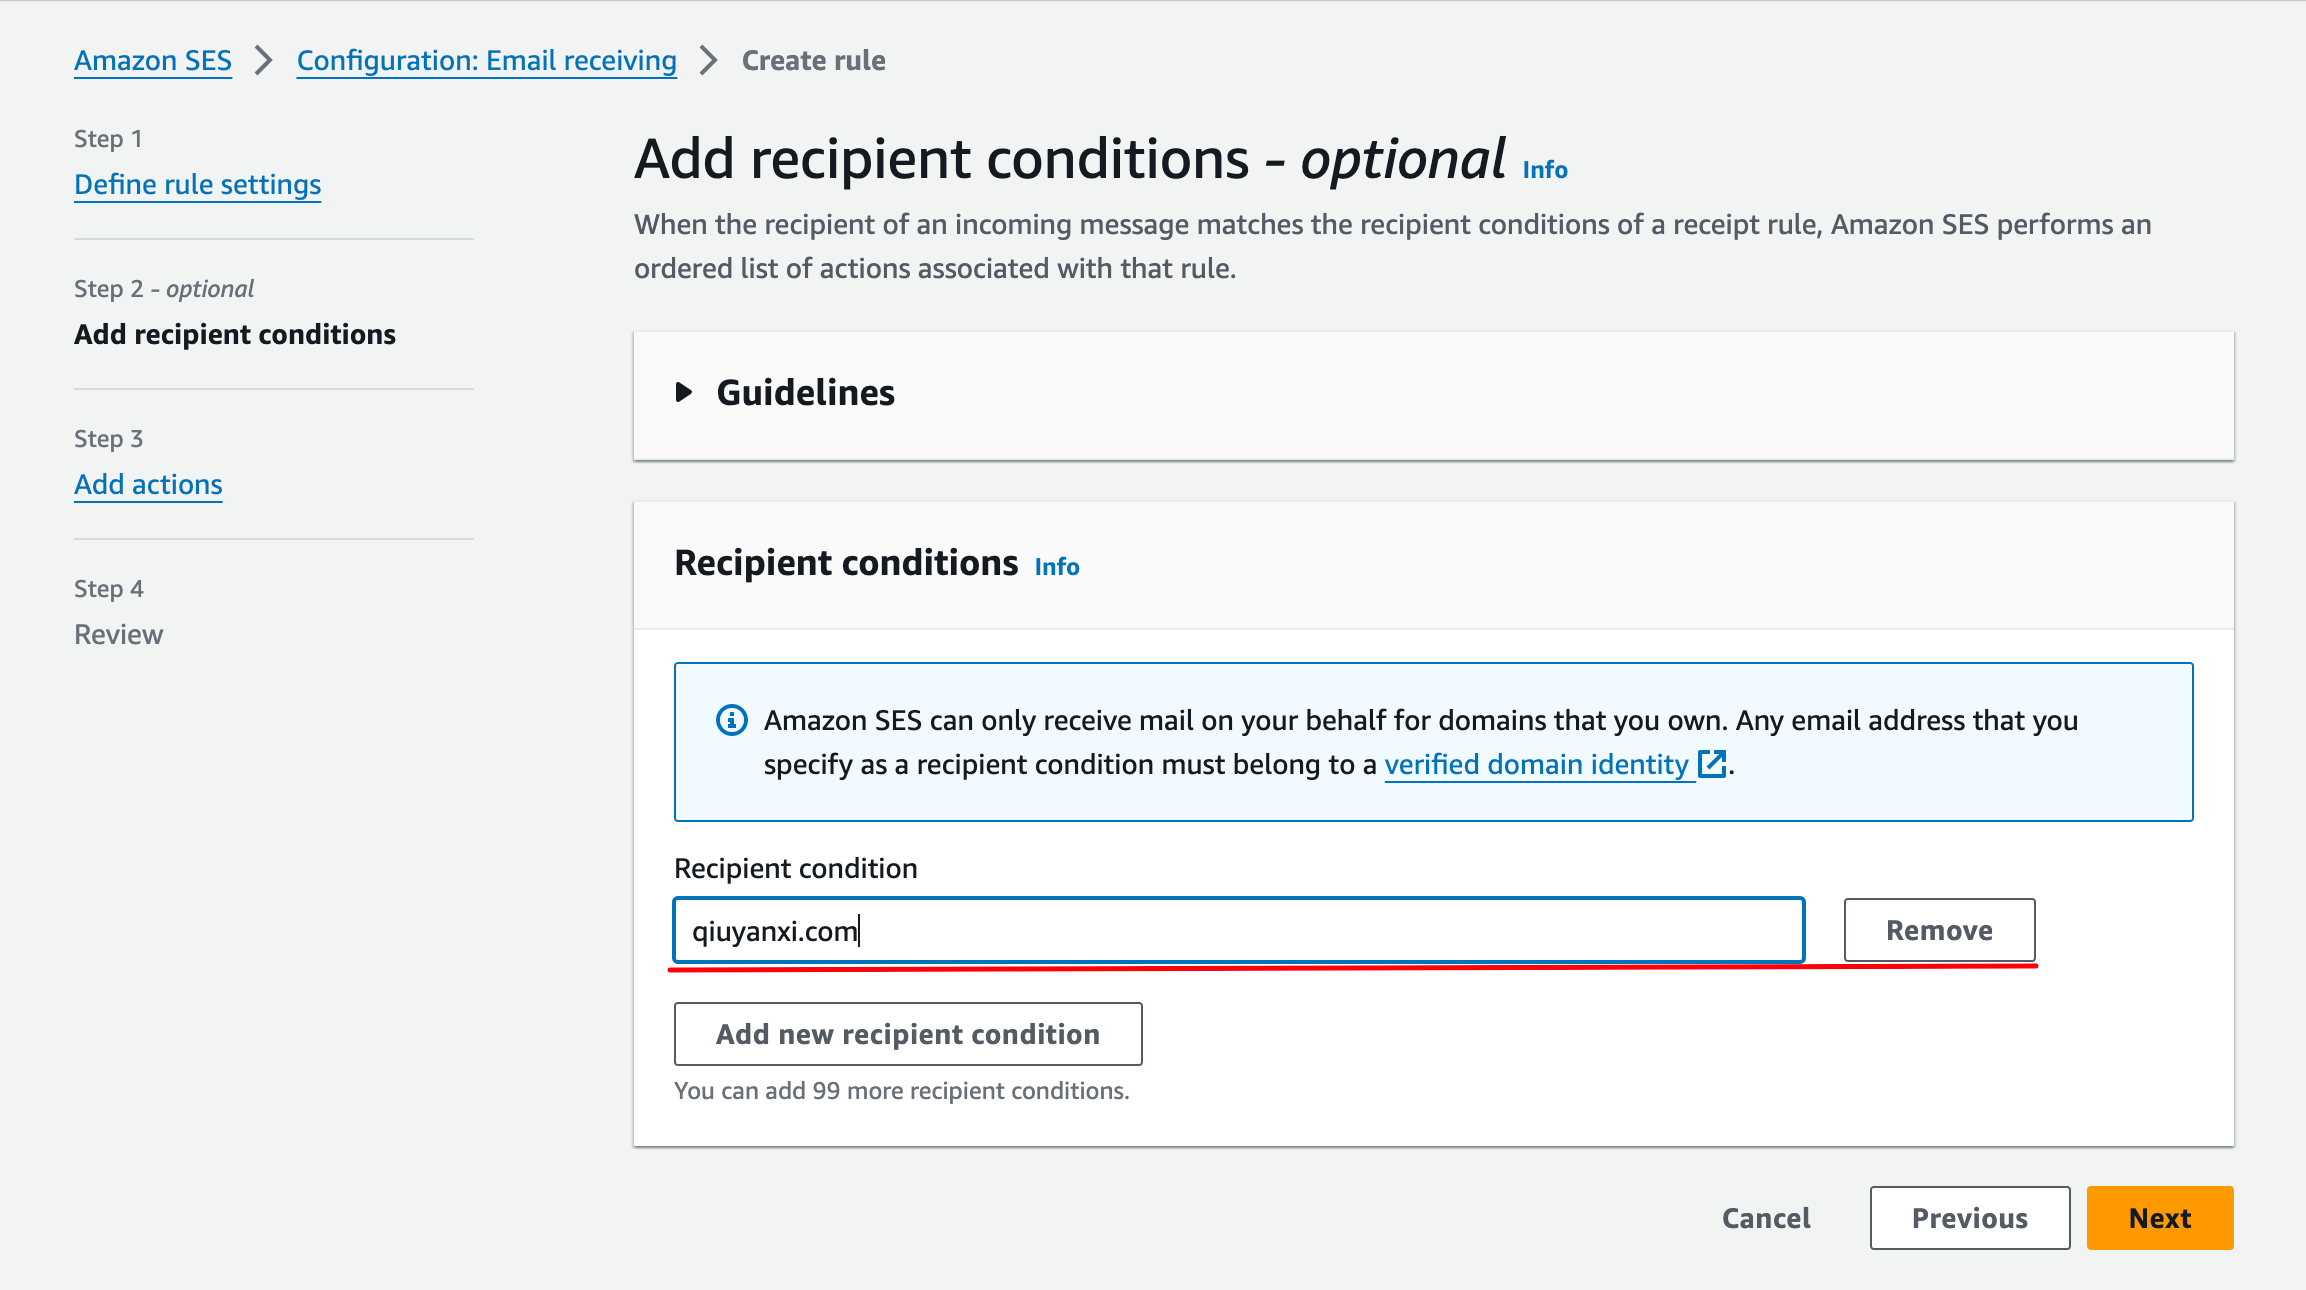The width and height of the screenshot is (2306, 1290).
Task: Expand the Guidelines section triangle
Action: pyautogui.click(x=684, y=392)
